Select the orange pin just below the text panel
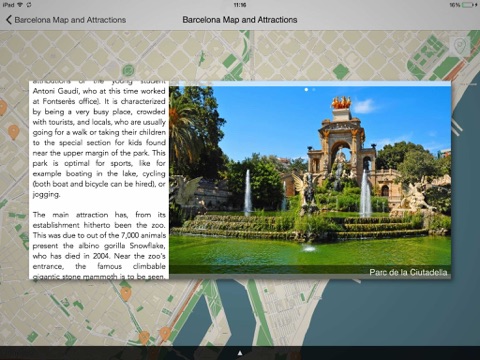Screen dimensions: 480x360 (x=126, y=293)
